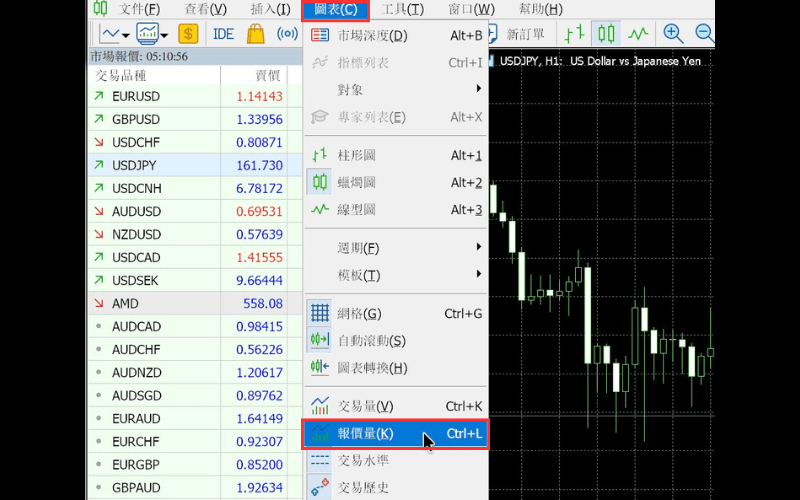Open the IDE editor button
800x500 pixels.
[223, 34]
